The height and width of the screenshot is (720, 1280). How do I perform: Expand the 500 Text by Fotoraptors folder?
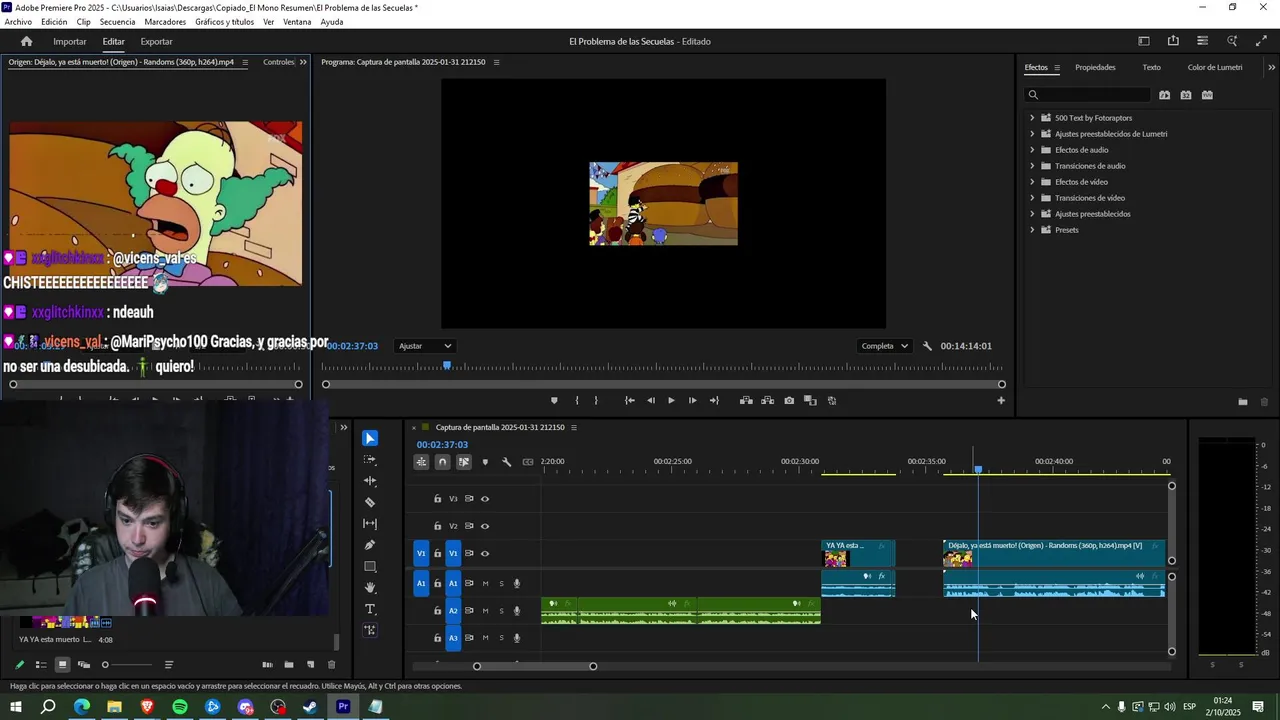[x=1032, y=118]
